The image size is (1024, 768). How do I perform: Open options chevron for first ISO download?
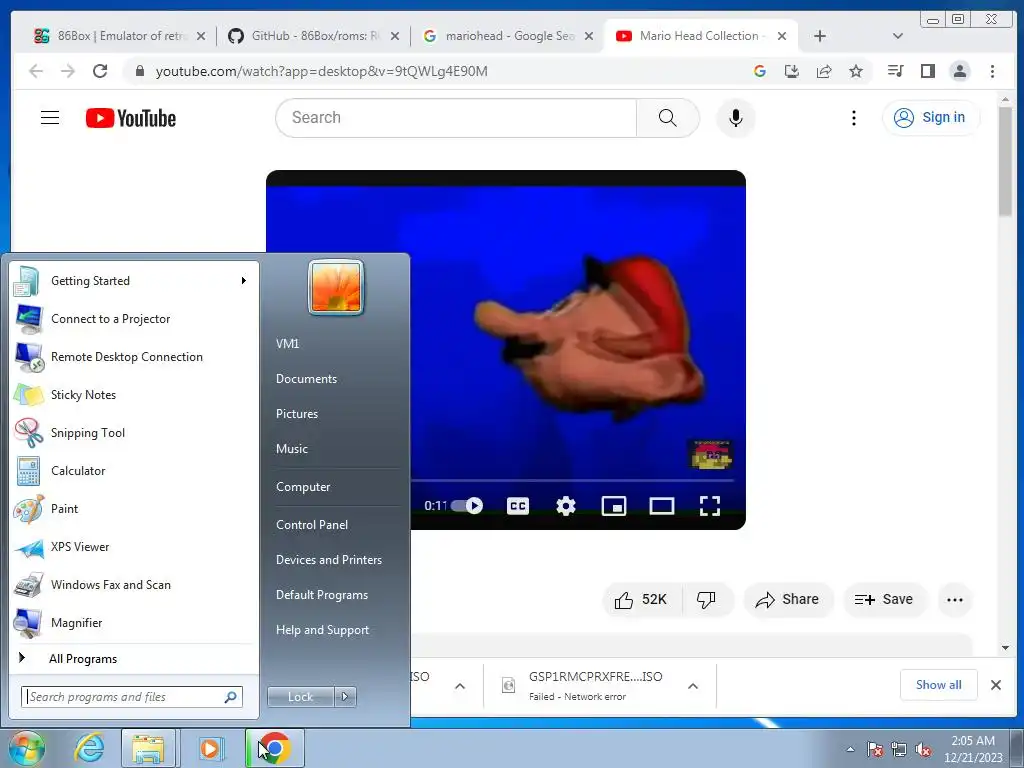(460, 686)
